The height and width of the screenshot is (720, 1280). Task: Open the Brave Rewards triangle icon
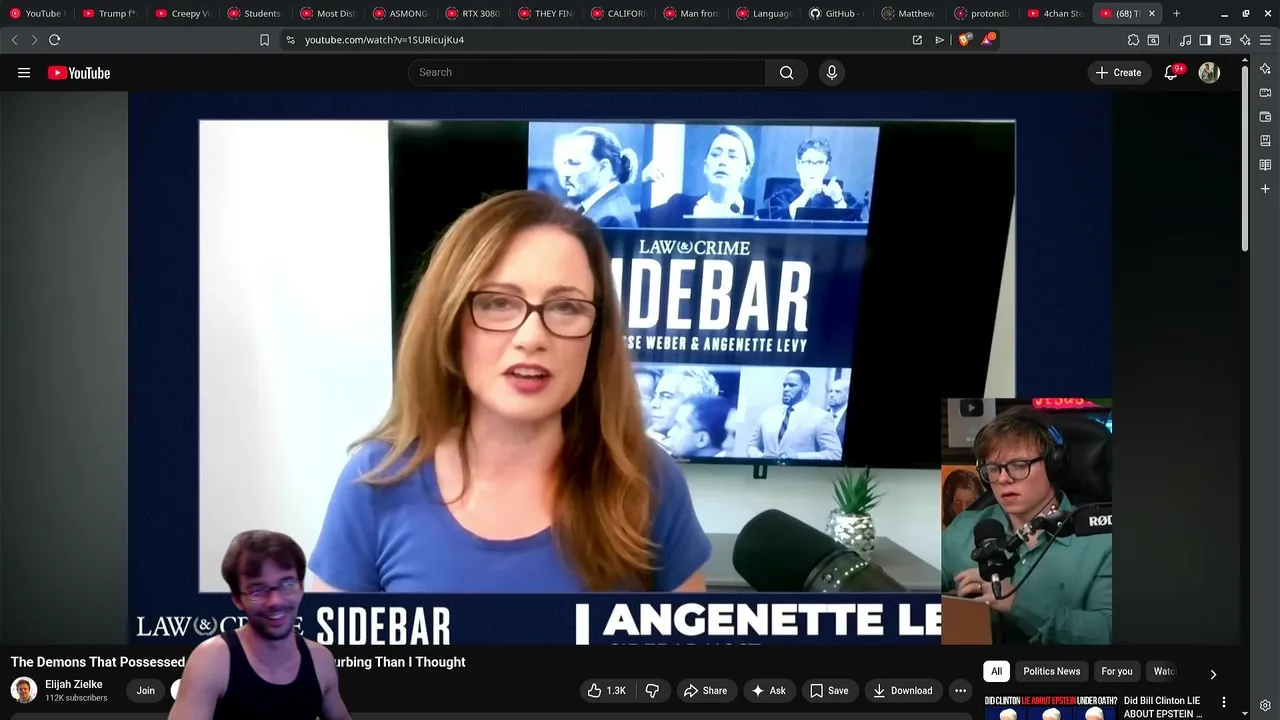click(988, 40)
